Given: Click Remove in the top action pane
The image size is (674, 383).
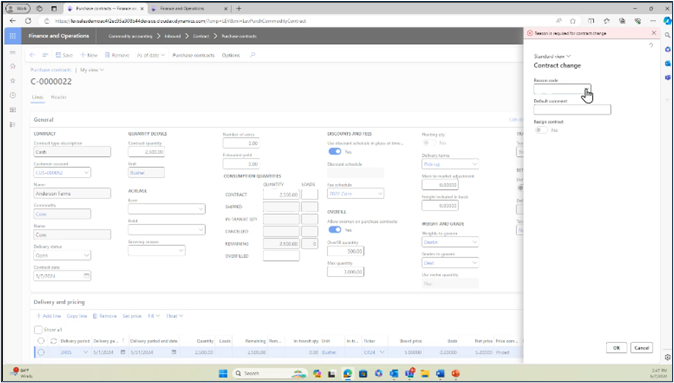Looking at the screenshot, I should [117, 55].
